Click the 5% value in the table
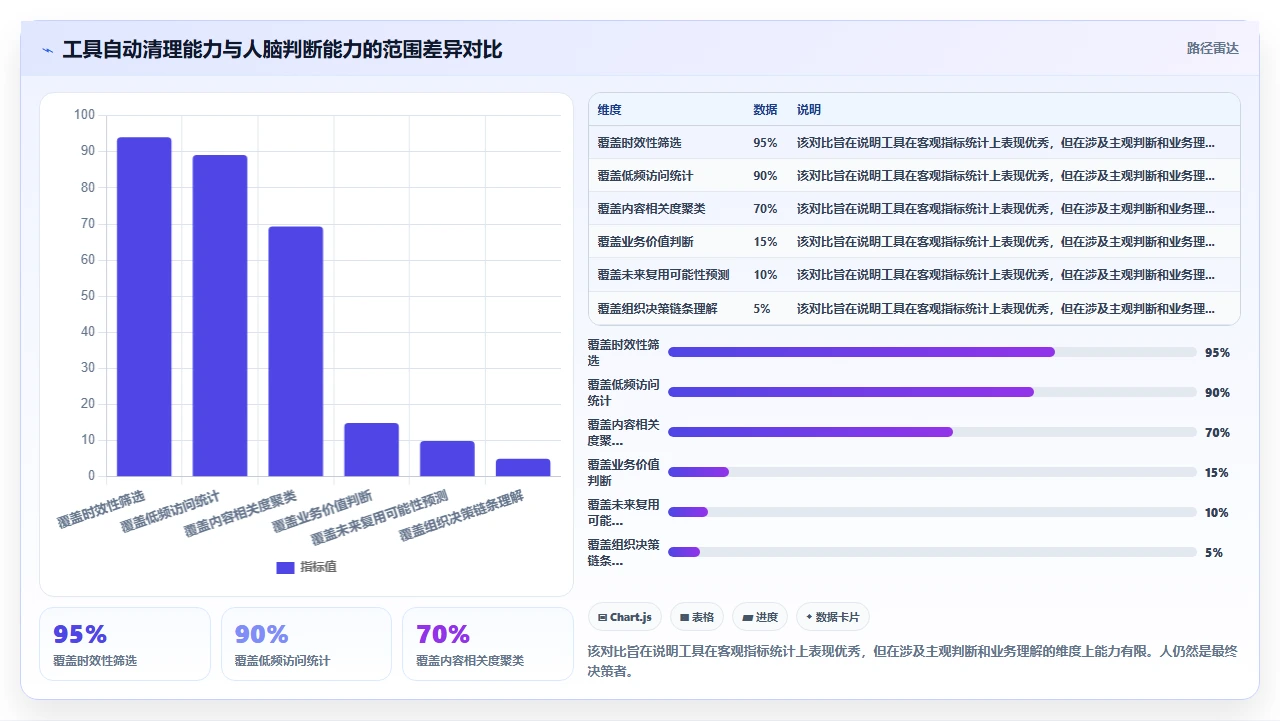This screenshot has height=721, width=1280. 762,309
